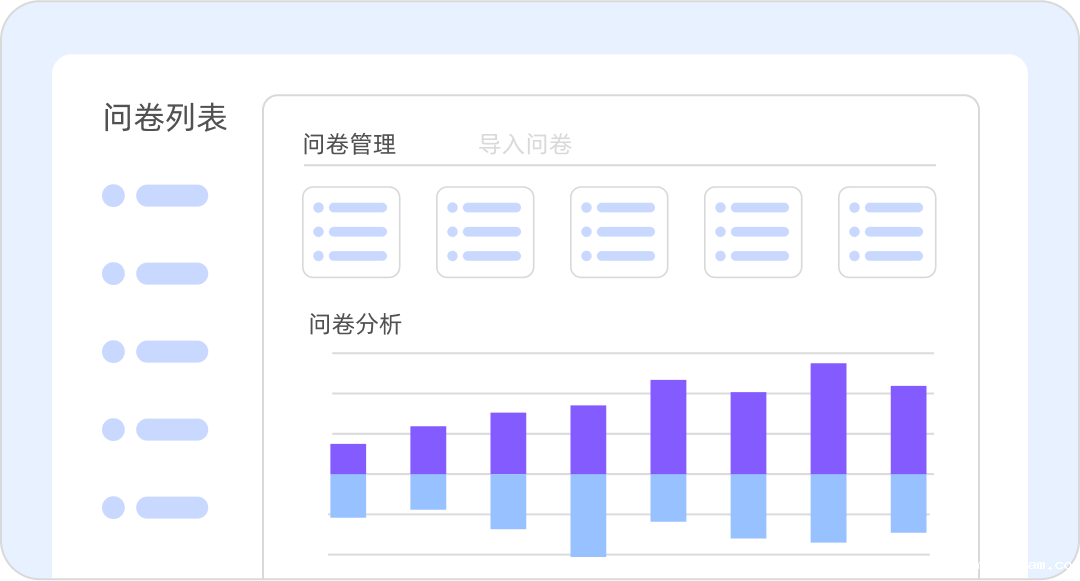Expand the 问卷分析 section

353,325
